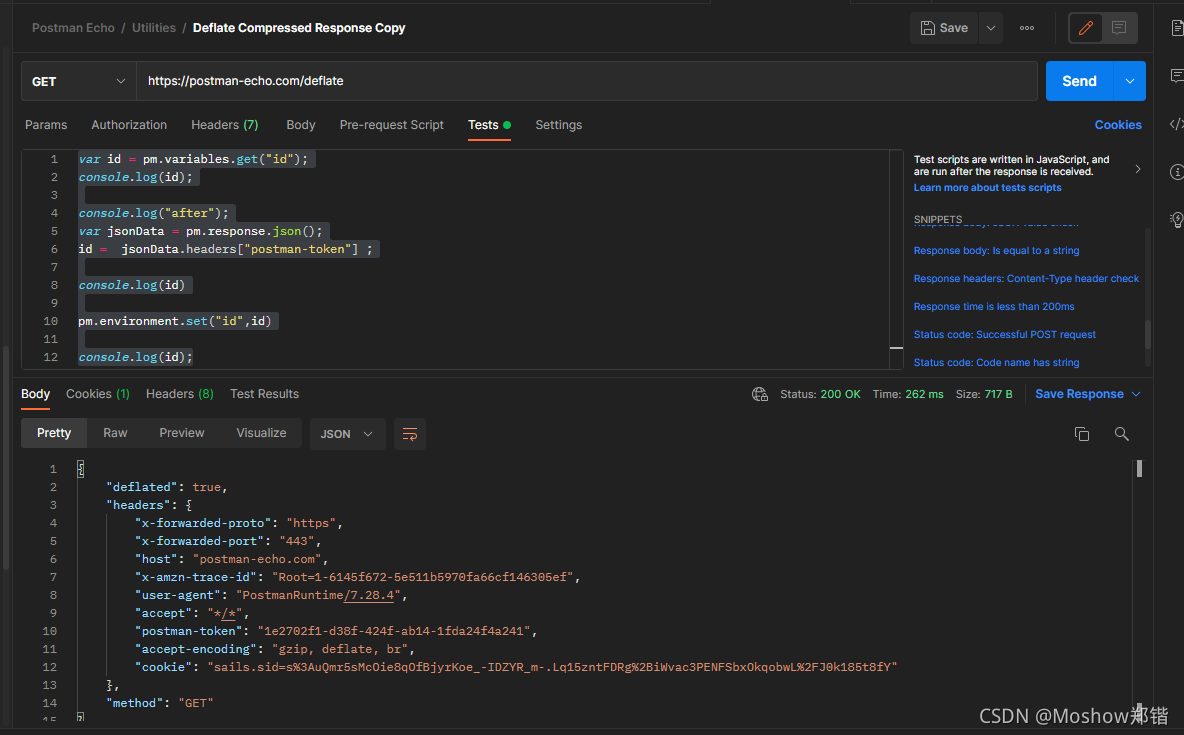Open search in the response body
This screenshot has width=1184, height=735.
click(1121, 434)
